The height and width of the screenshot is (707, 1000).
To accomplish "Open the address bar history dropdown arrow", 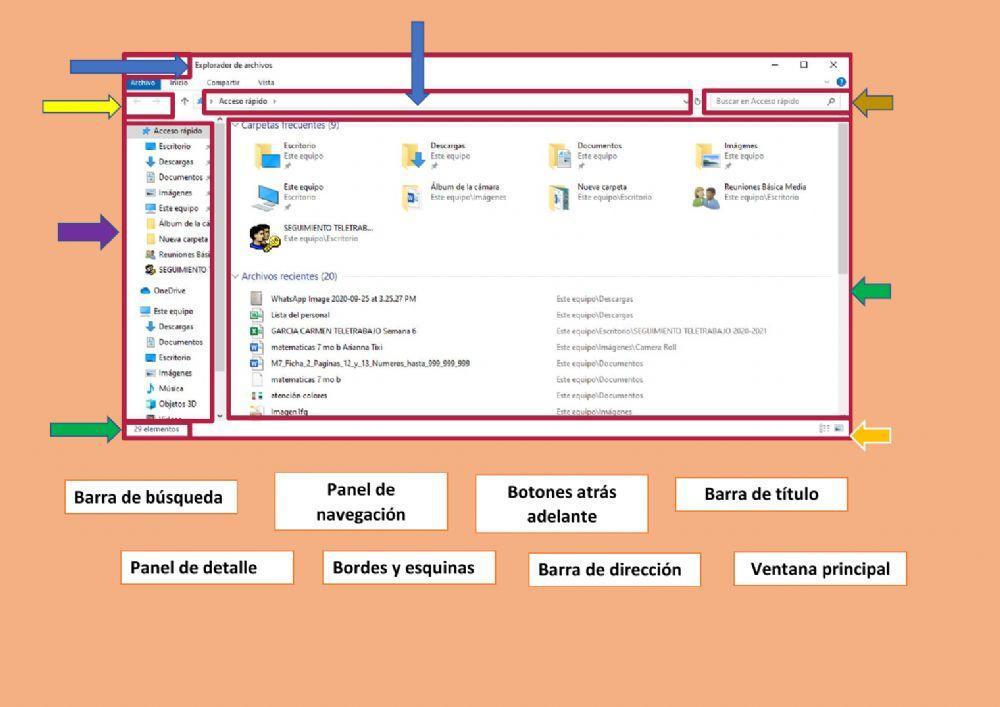I will coord(684,101).
